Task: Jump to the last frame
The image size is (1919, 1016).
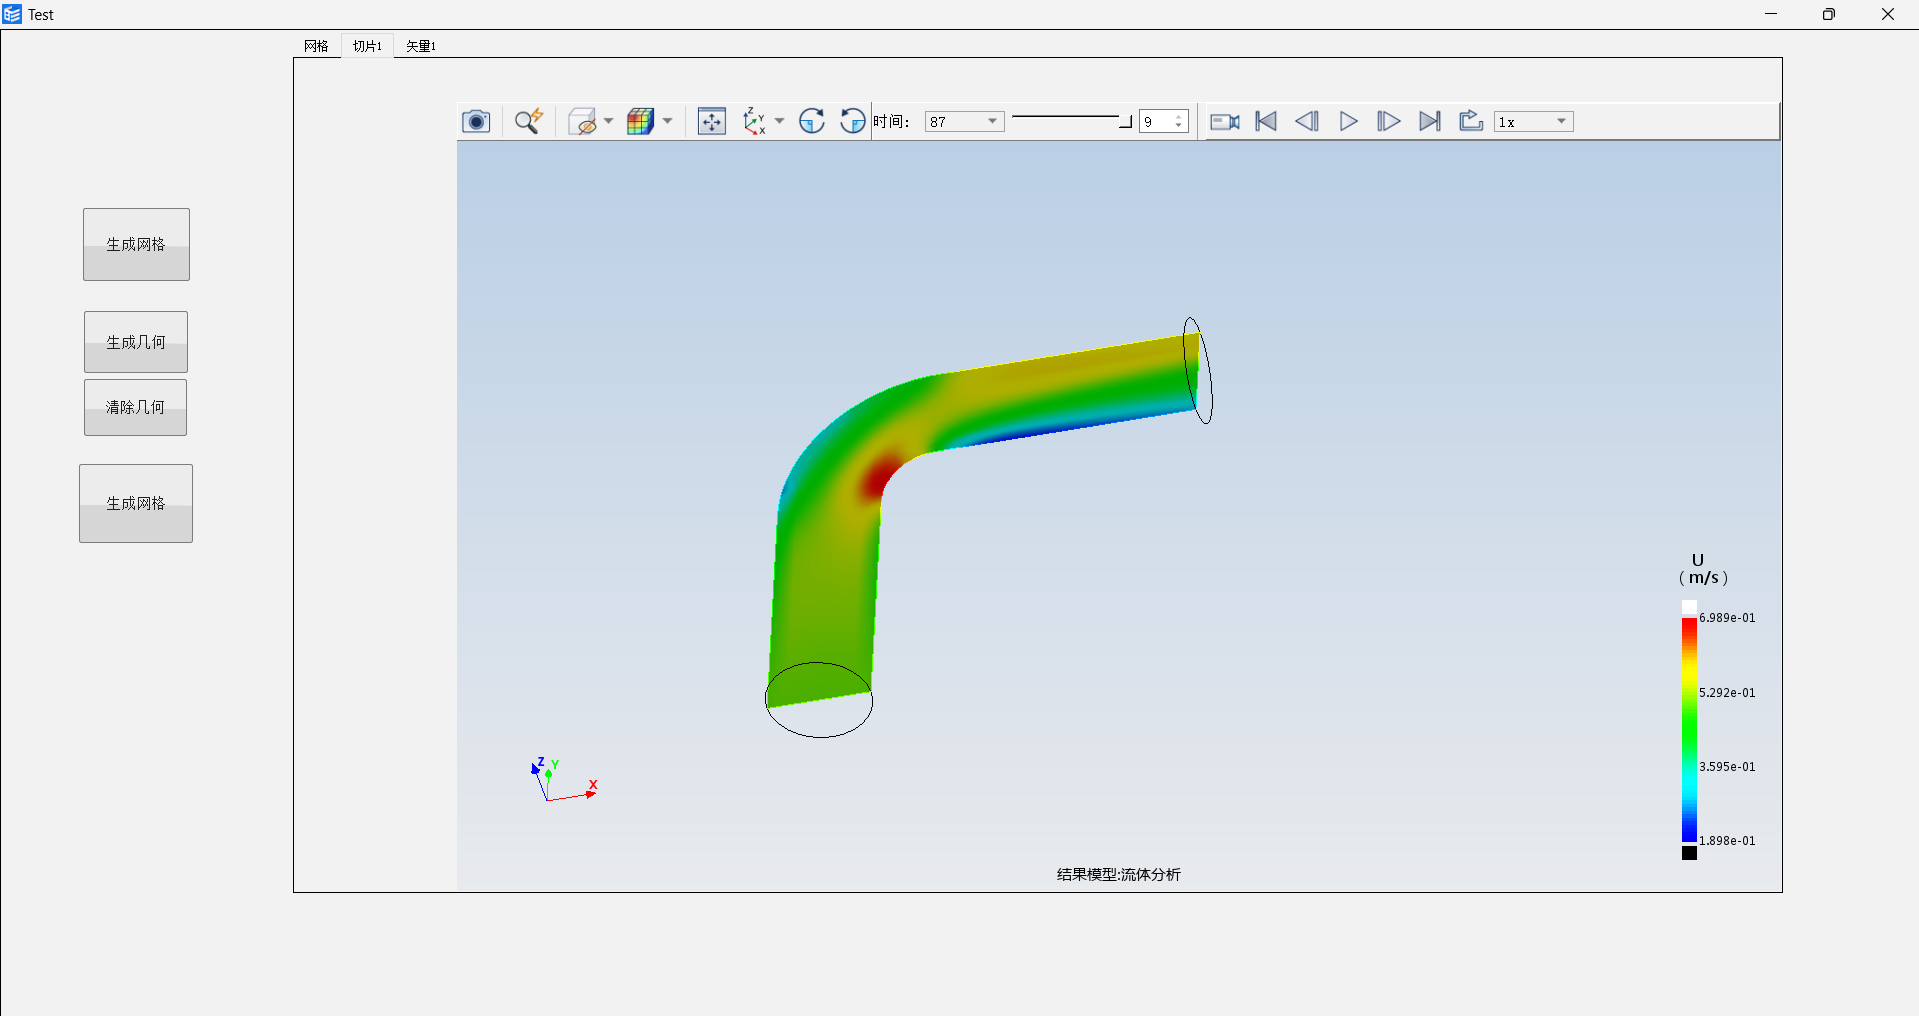Action: [1430, 121]
